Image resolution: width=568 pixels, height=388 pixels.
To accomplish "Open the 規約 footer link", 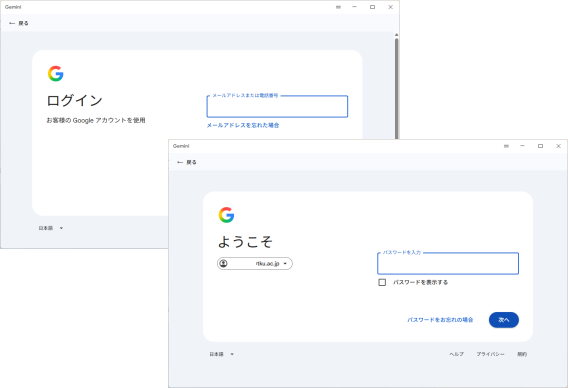I will point(522,354).
